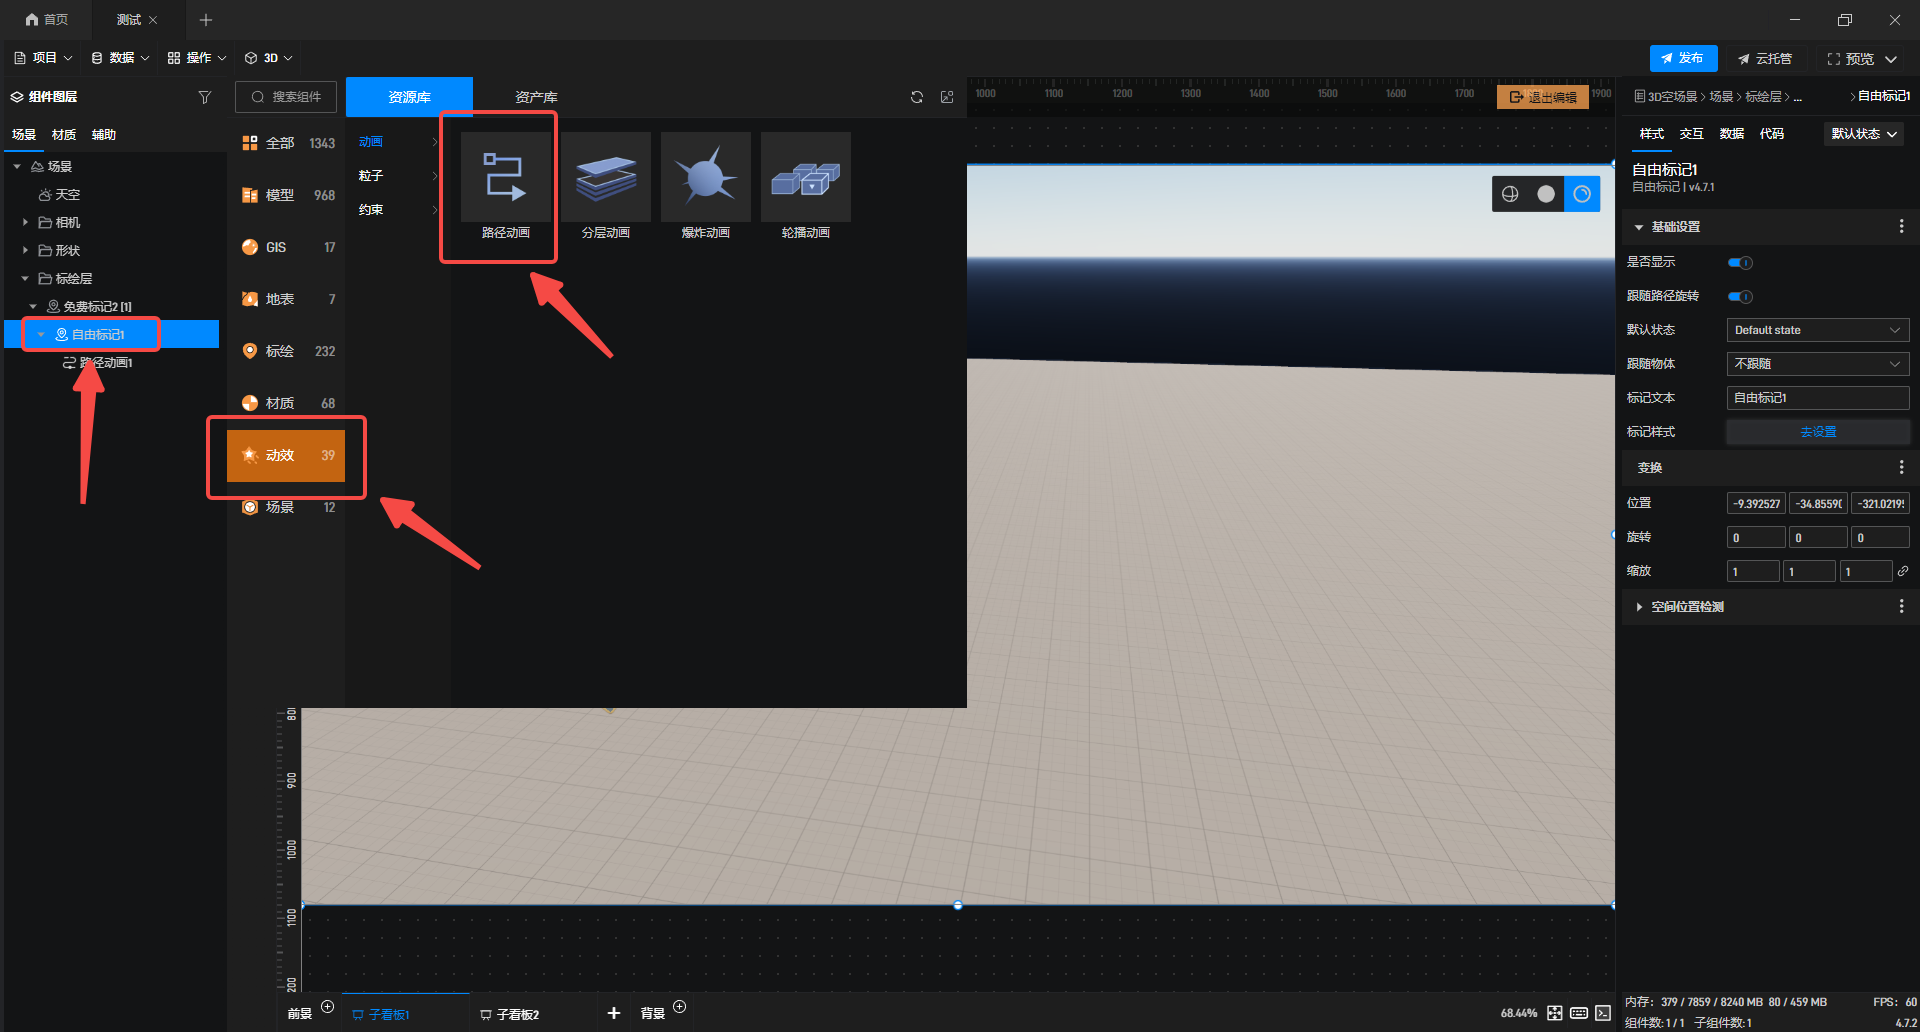Viewport: 1920px width, 1032px height.
Task: Select the solid circle shading mode button
Action: 1546,194
